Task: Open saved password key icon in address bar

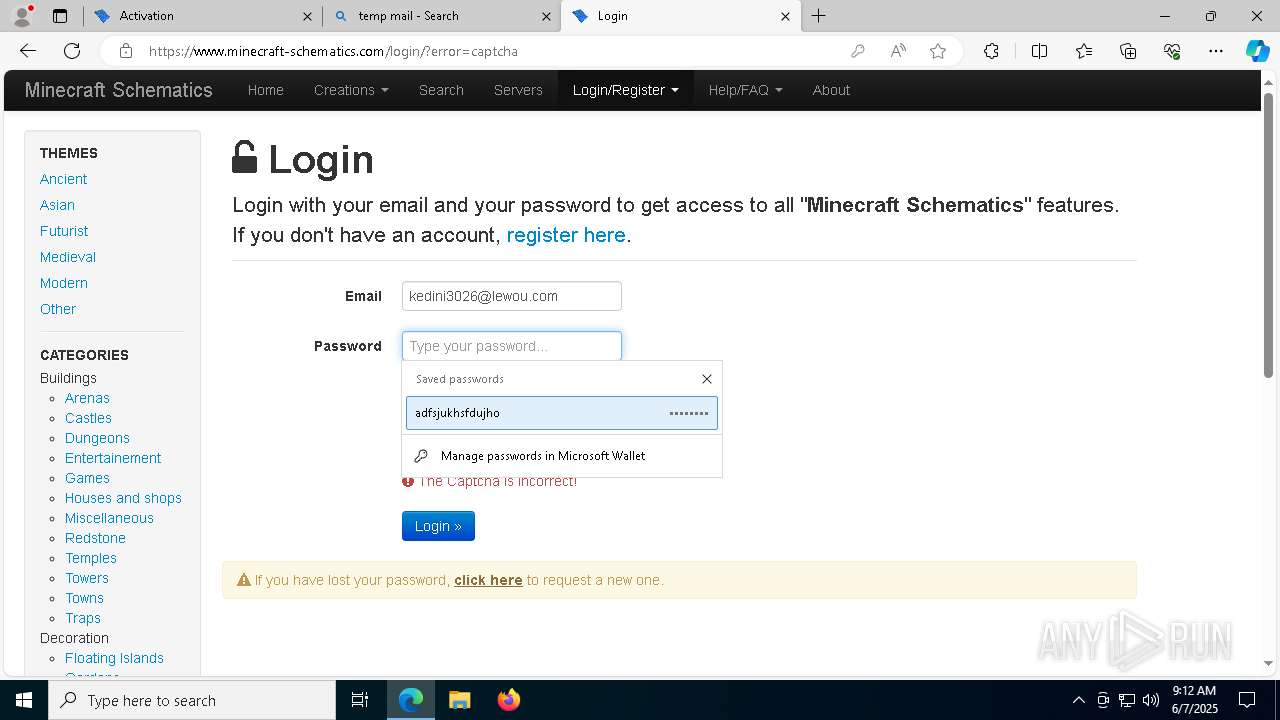Action: [857, 51]
